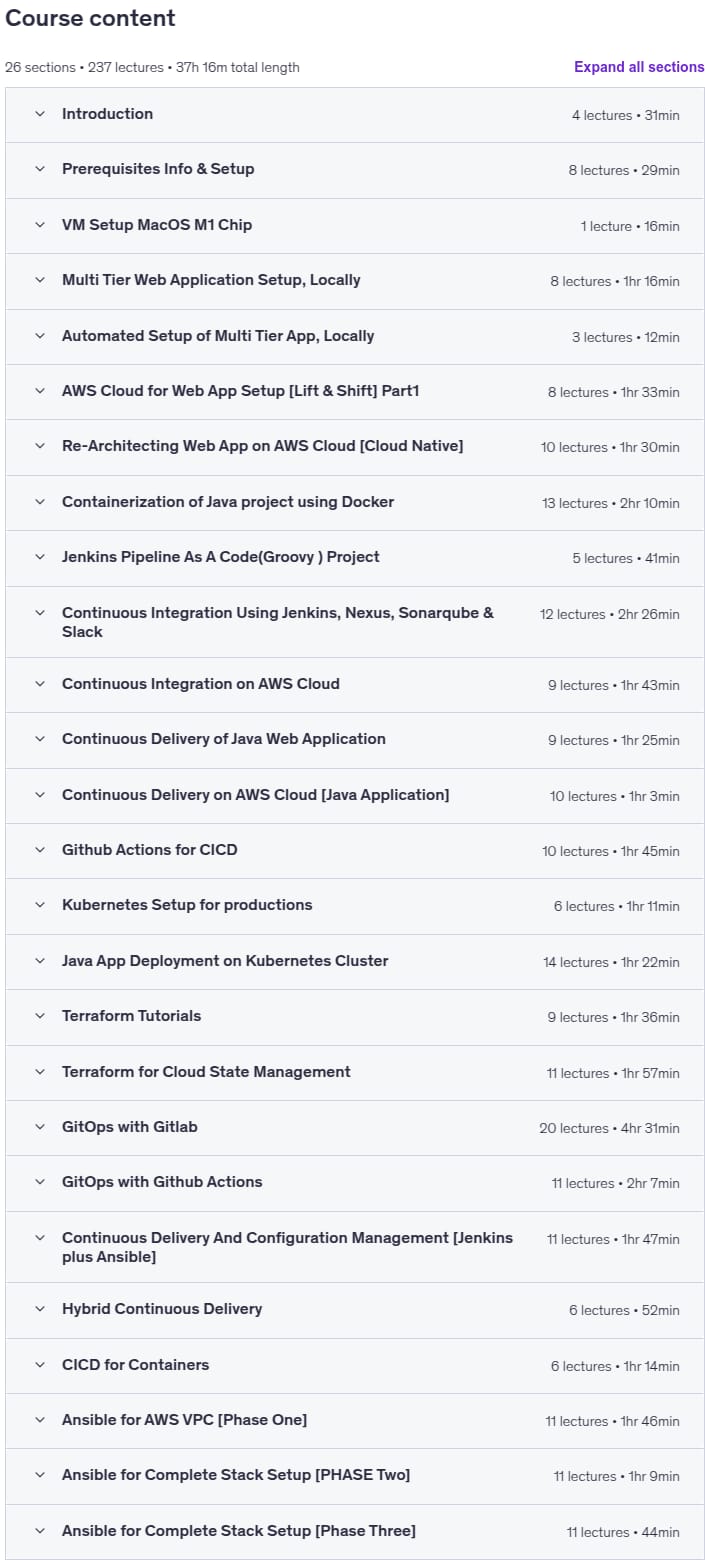Click the Hybrid Continuous Delivery title

point(162,1309)
